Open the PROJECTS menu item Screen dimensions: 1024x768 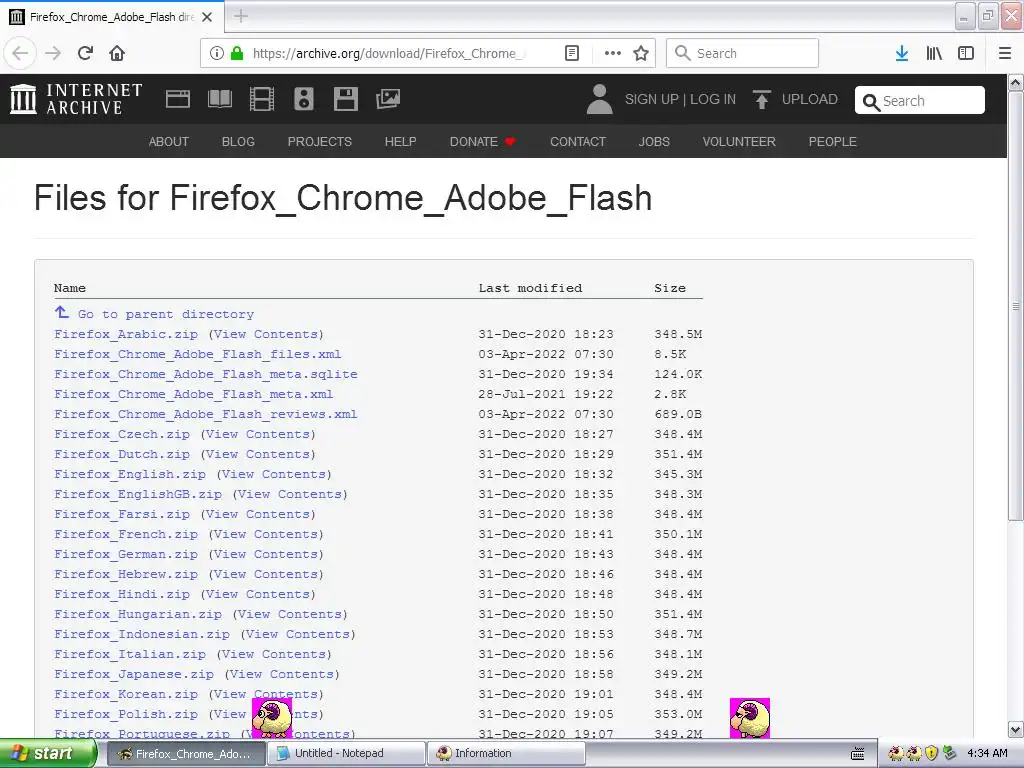pyautogui.click(x=319, y=141)
